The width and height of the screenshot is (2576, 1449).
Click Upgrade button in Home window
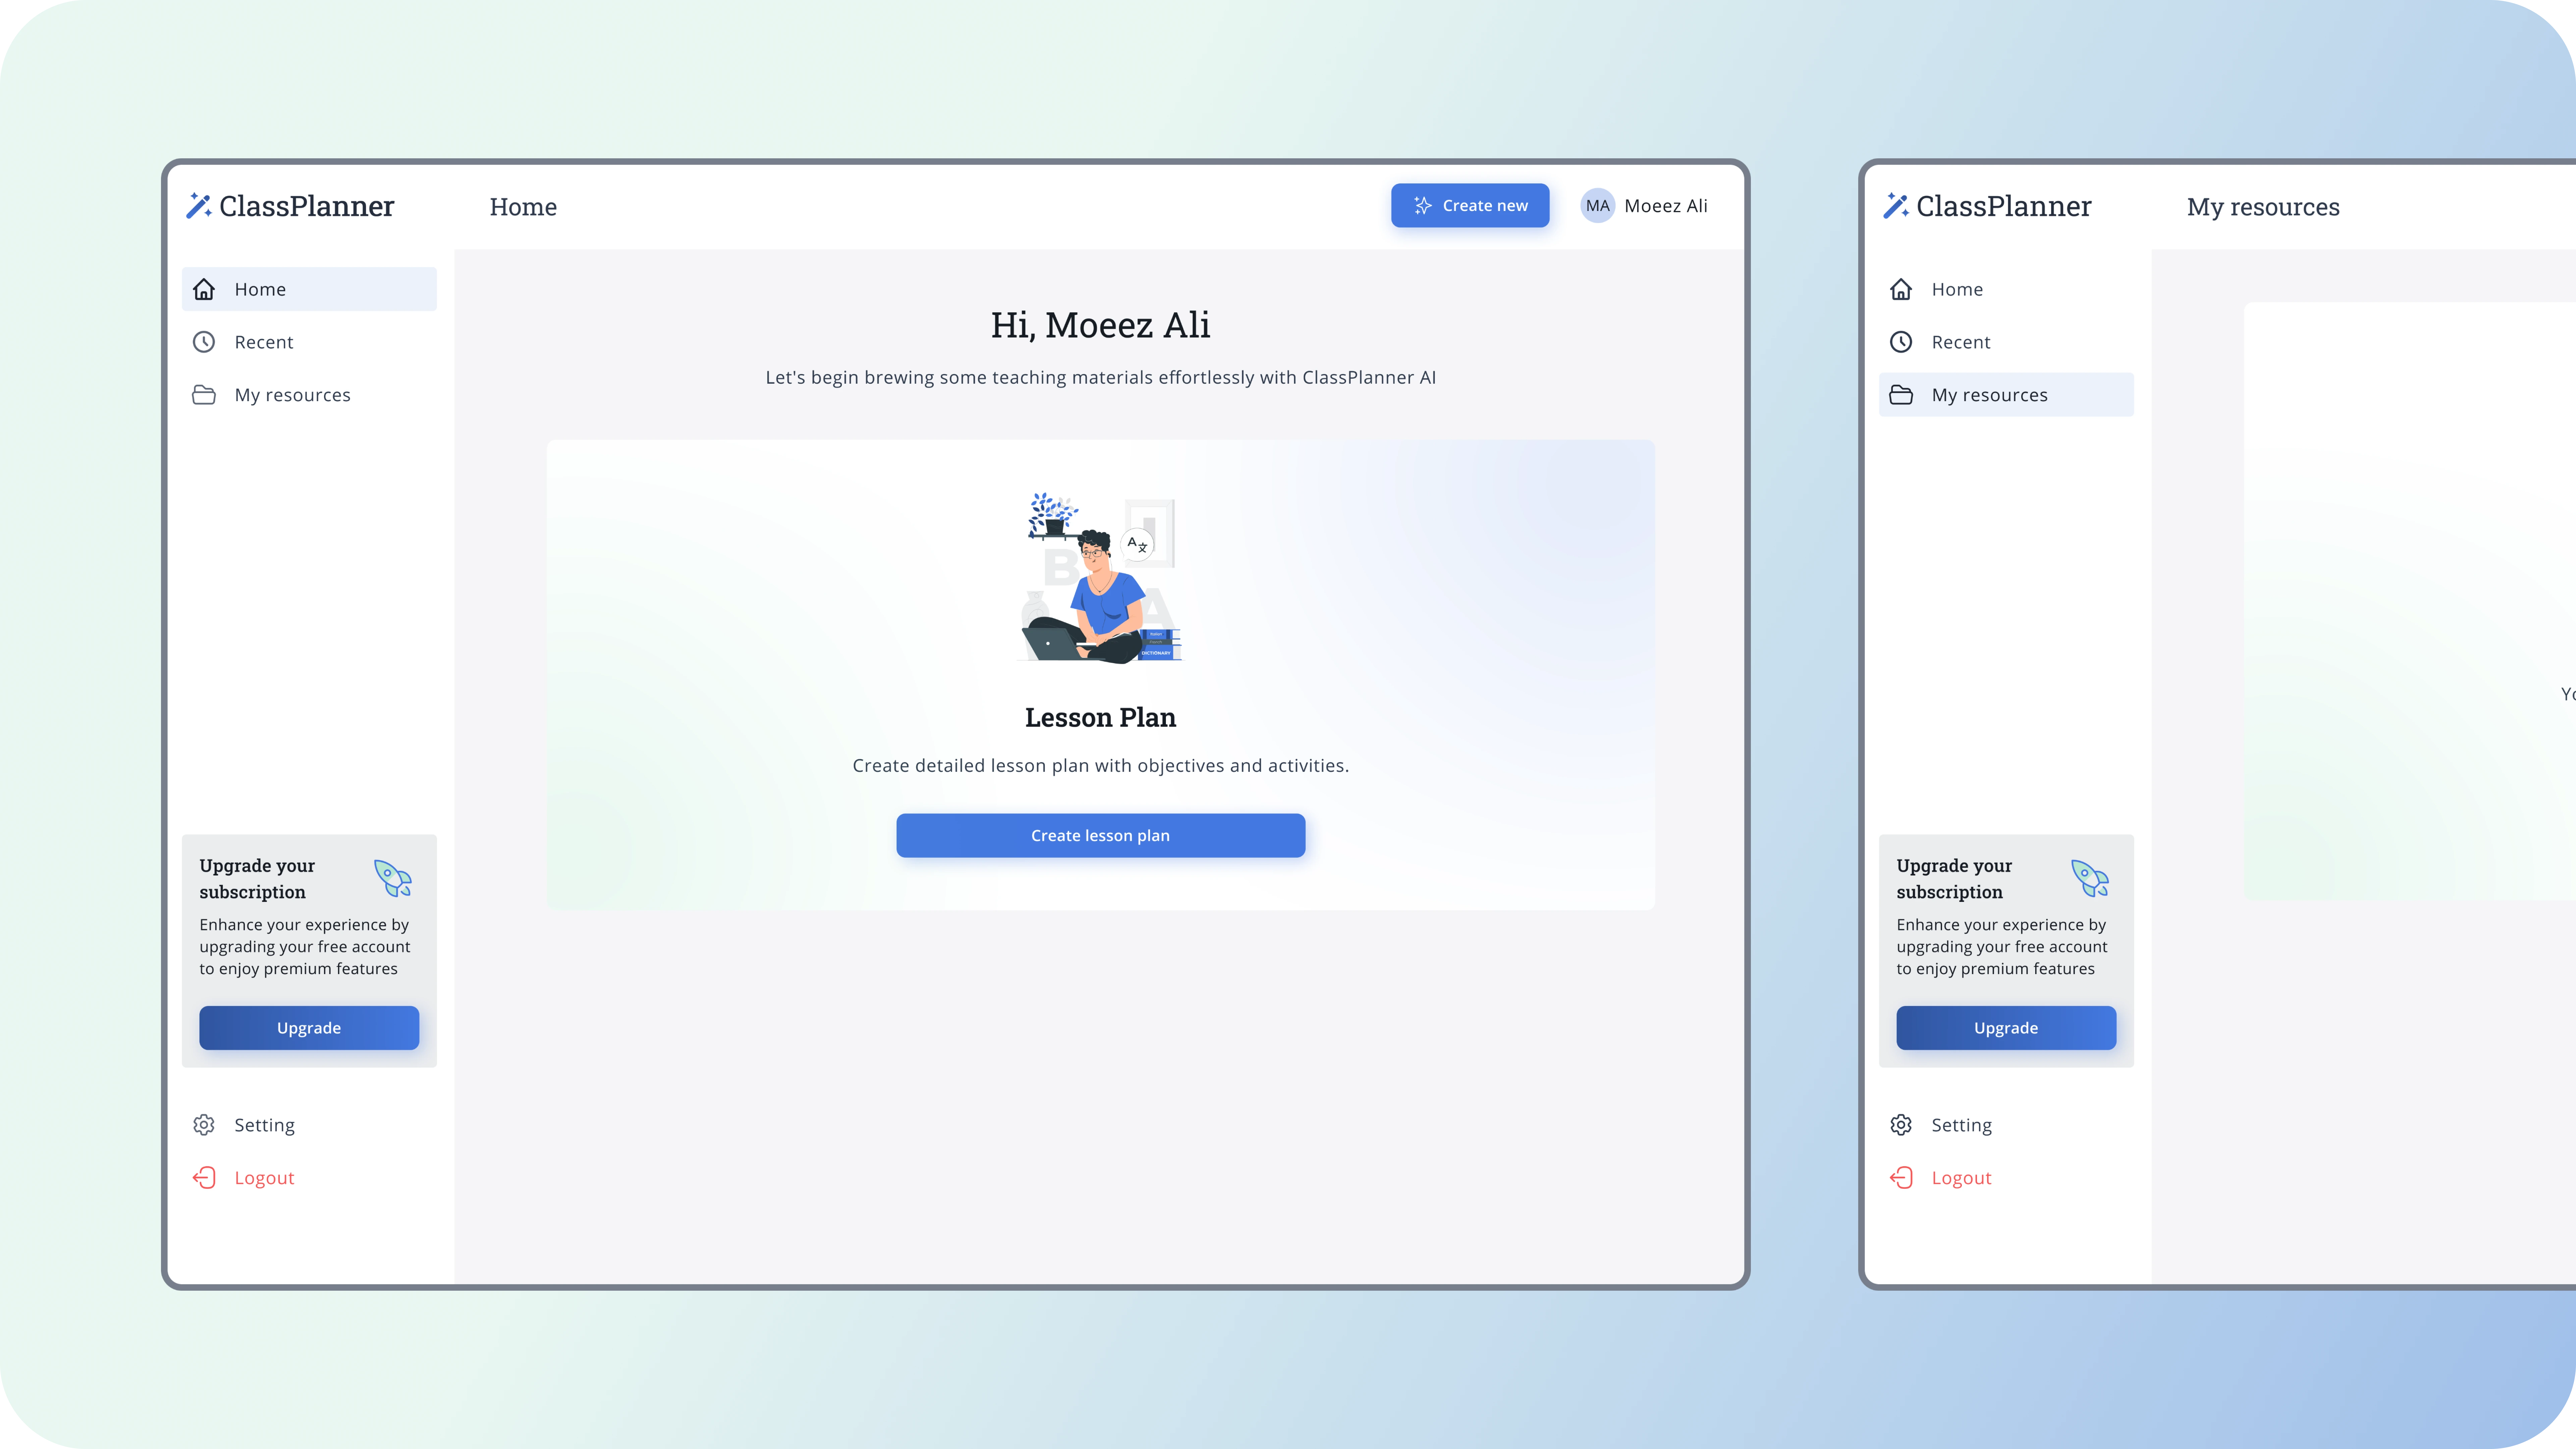[309, 1028]
